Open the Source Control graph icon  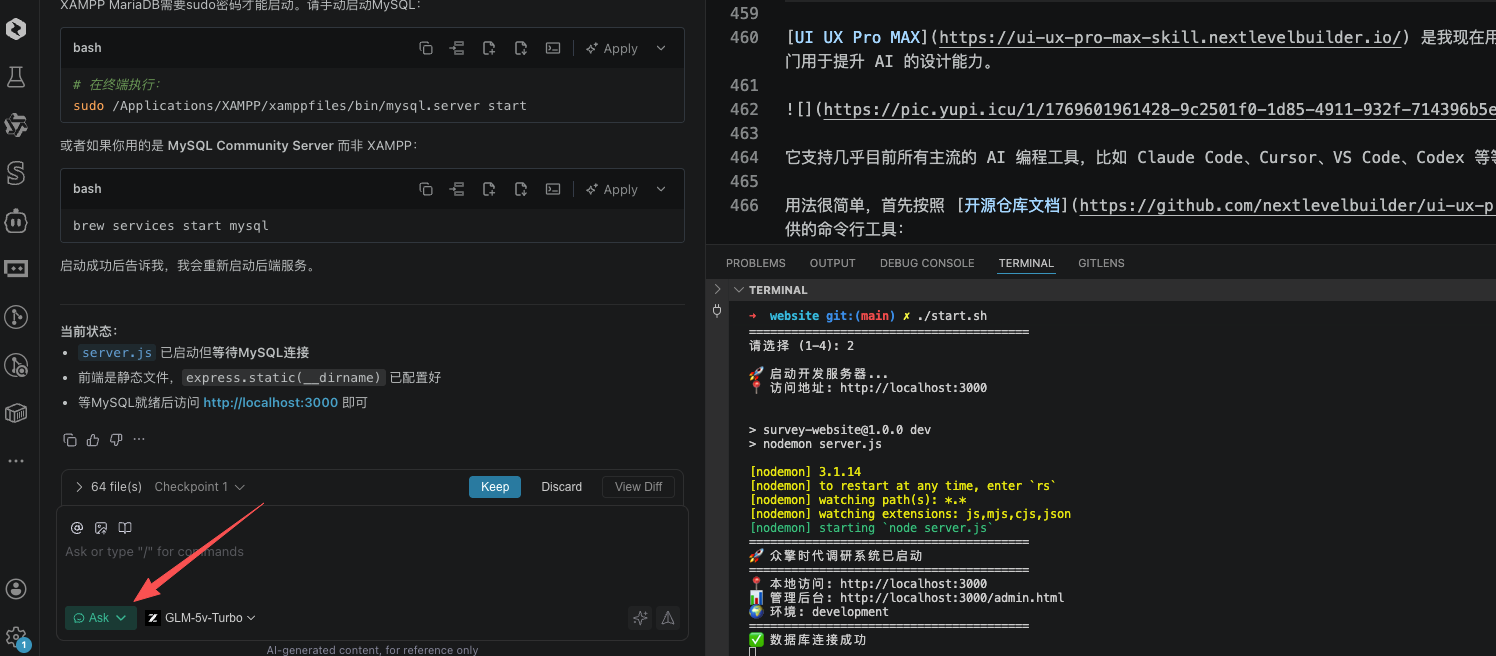[x=16, y=317]
